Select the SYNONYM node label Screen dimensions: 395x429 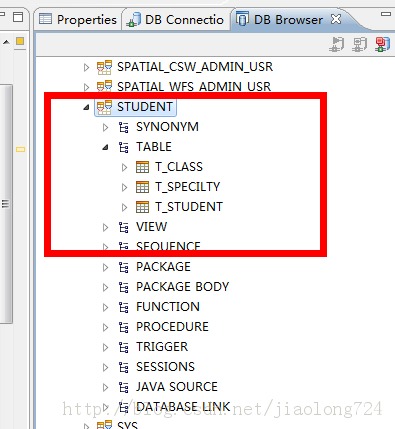(x=167, y=127)
